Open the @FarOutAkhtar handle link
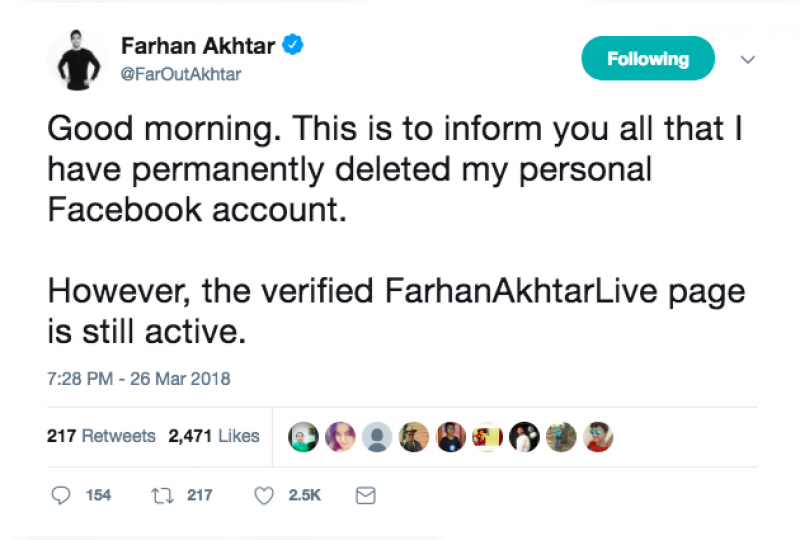This screenshot has height=540, width=800. click(x=181, y=75)
